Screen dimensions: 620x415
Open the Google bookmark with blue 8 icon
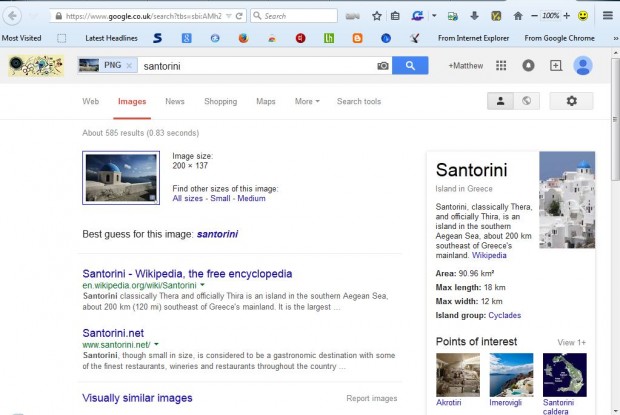(187, 38)
